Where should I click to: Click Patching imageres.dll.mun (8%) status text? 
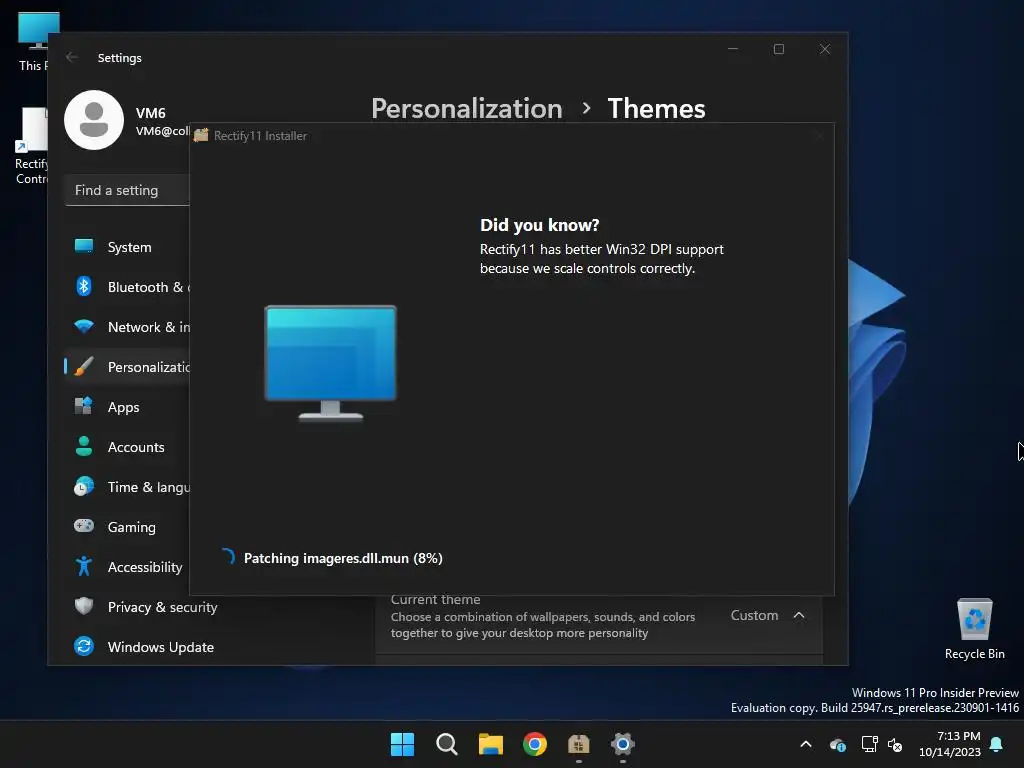343,558
